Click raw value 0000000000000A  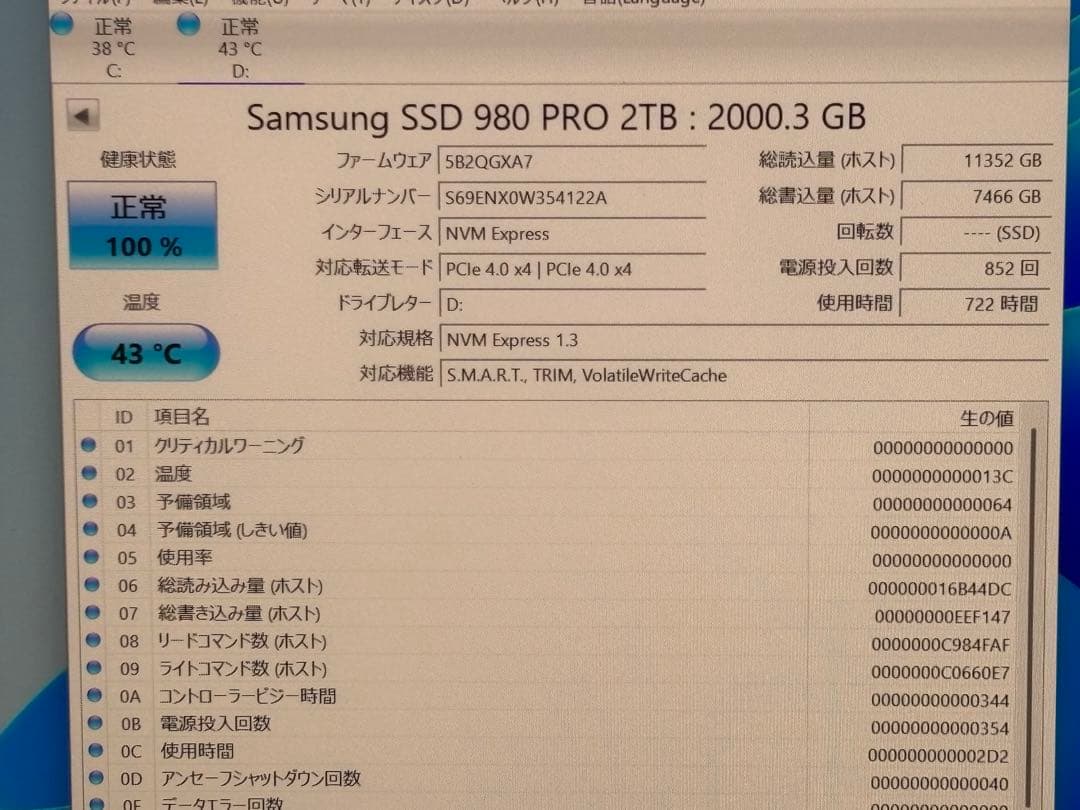pos(941,533)
